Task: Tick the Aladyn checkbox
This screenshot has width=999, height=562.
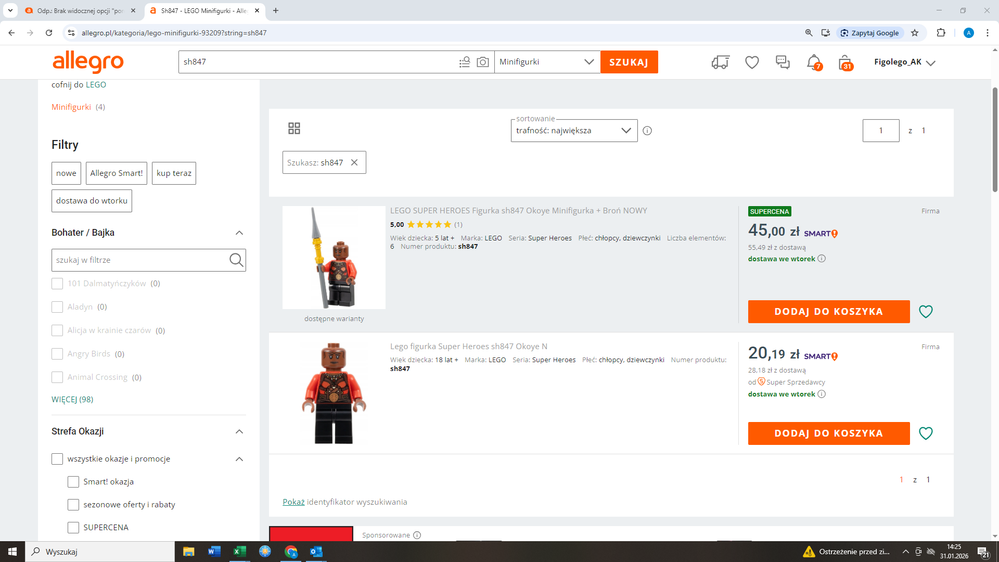Action: (57, 307)
